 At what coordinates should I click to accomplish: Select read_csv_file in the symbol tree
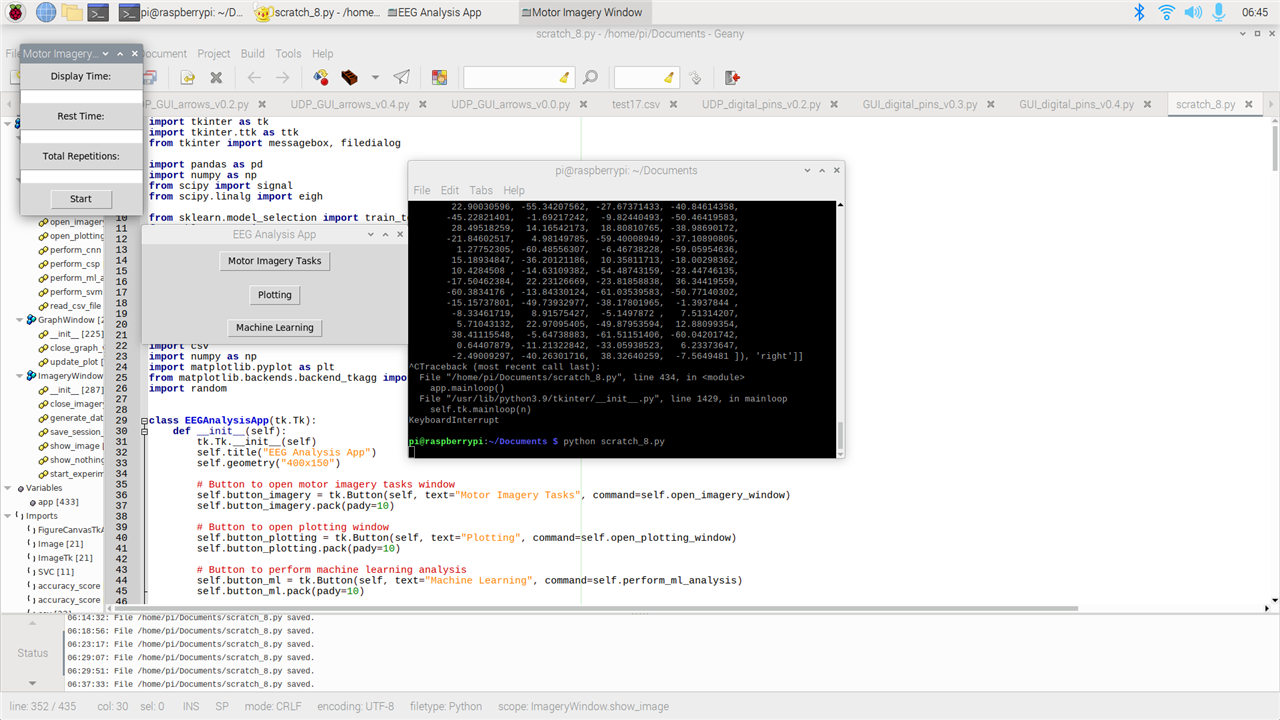click(76, 306)
